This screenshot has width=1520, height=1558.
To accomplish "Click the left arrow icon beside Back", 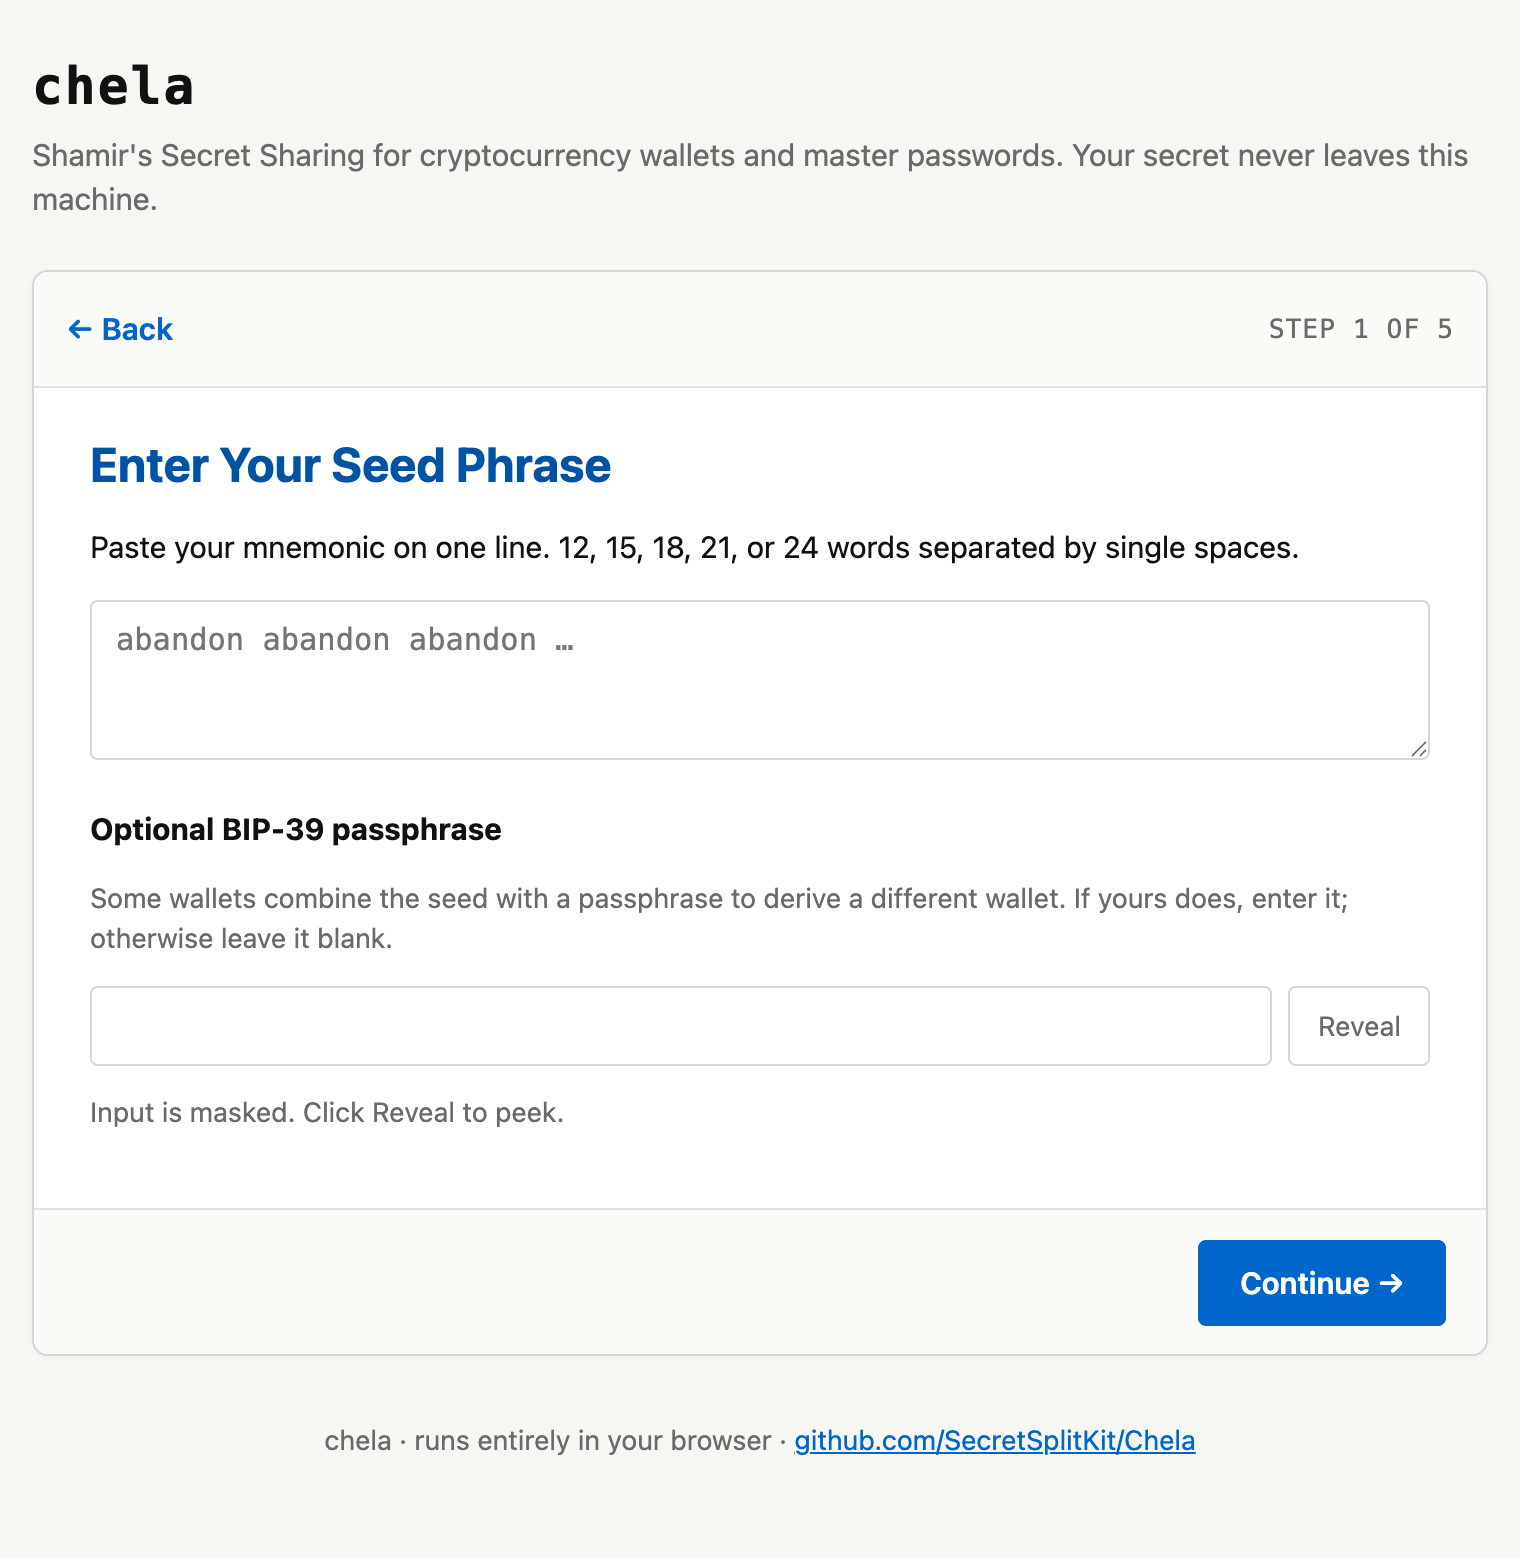I will (80, 329).
